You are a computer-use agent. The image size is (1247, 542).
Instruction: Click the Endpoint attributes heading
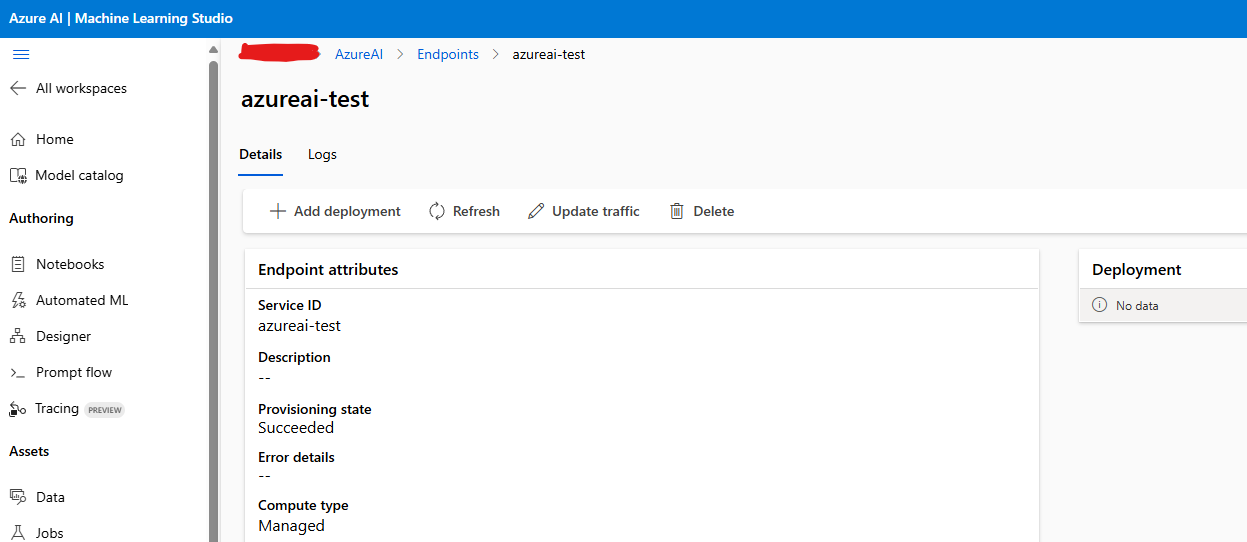(x=328, y=269)
